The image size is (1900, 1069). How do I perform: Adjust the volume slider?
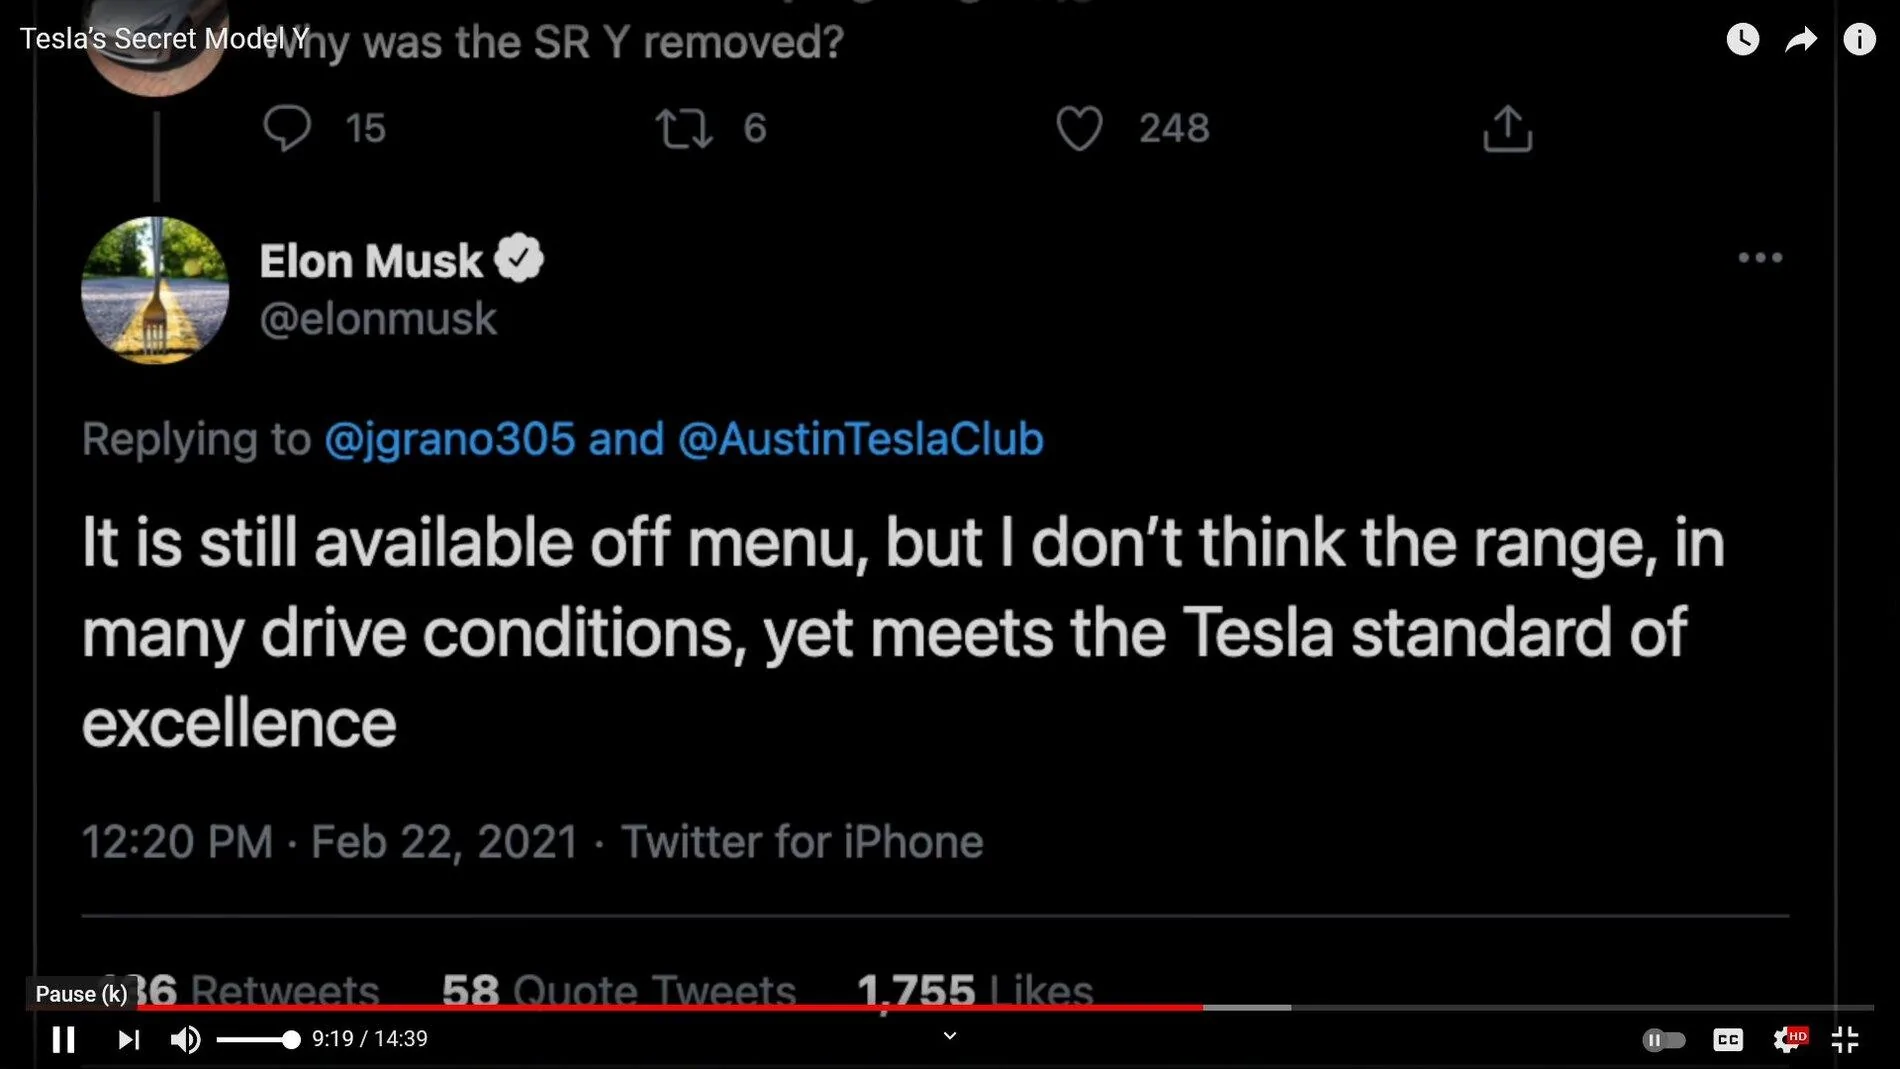257,1040
